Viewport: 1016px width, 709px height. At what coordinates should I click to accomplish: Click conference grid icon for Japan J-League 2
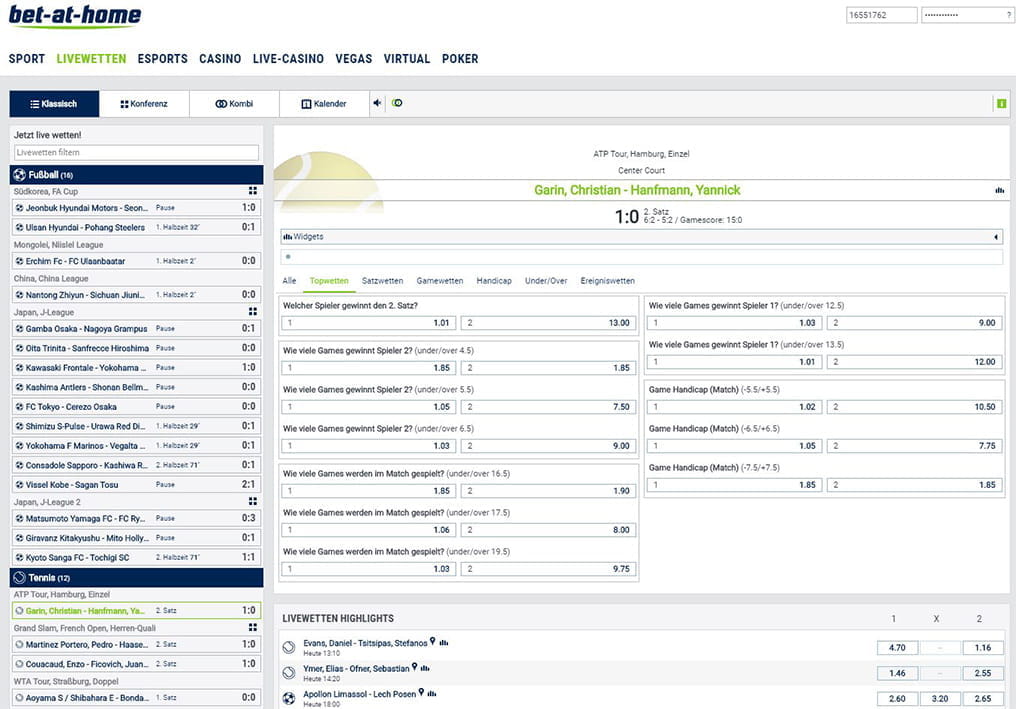pos(253,501)
